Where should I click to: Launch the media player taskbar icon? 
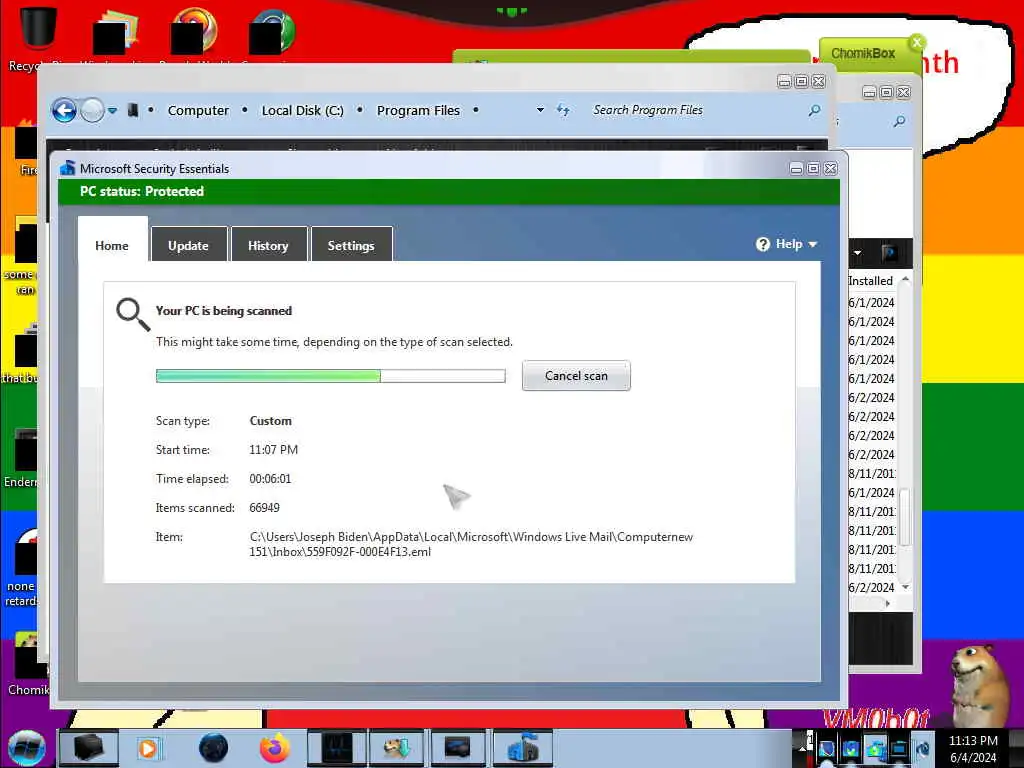click(x=149, y=748)
